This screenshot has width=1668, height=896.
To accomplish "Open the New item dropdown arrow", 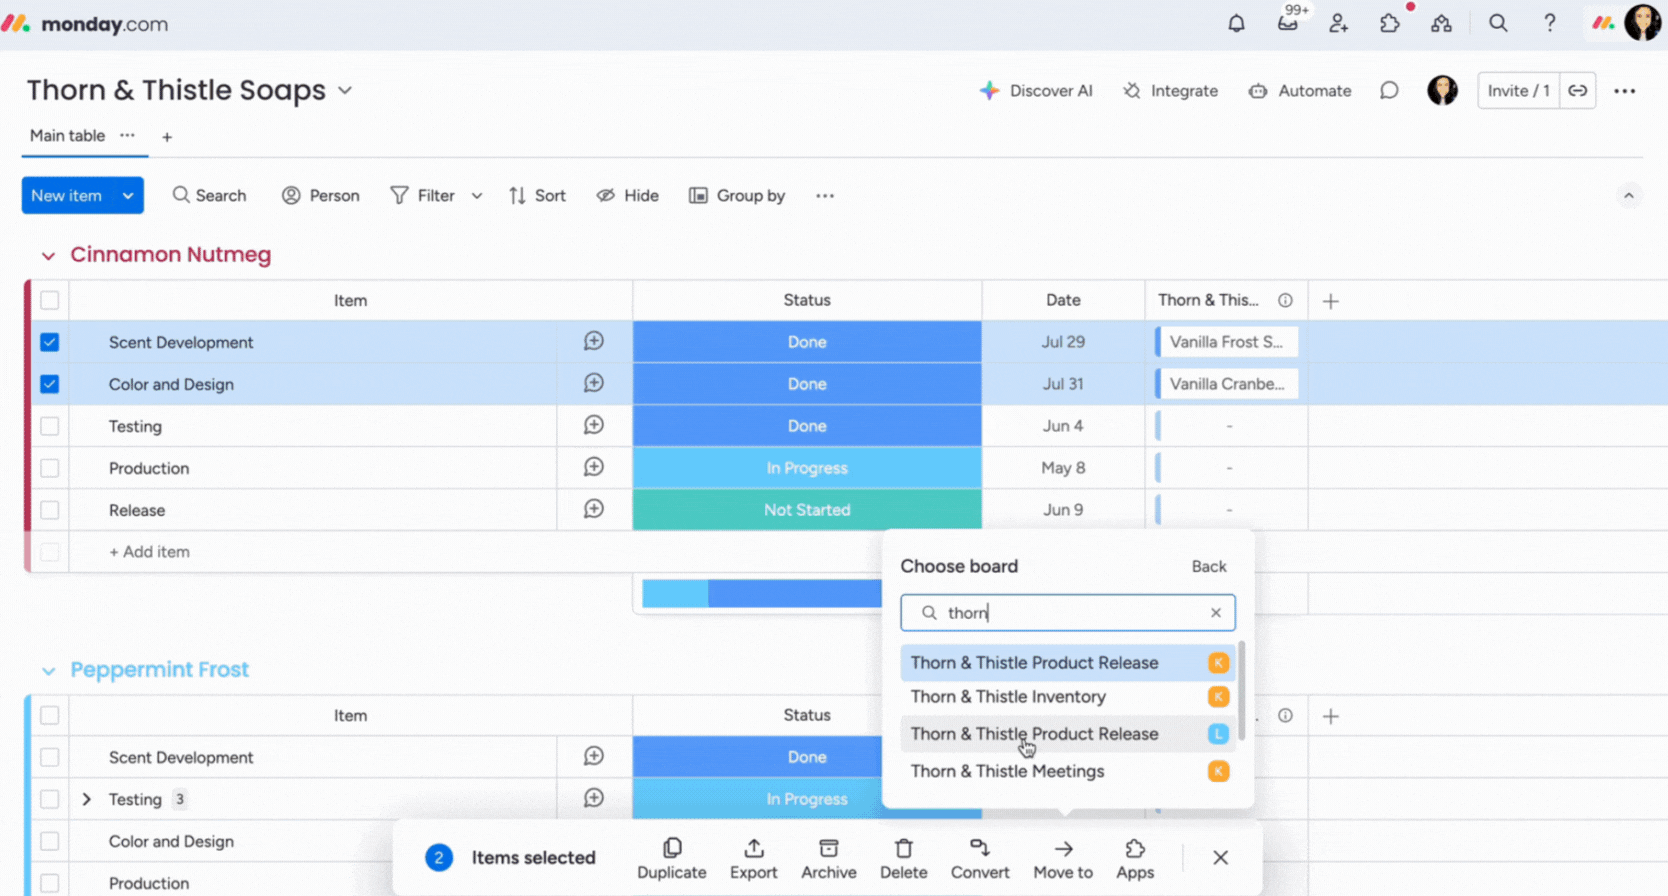I will pos(128,195).
